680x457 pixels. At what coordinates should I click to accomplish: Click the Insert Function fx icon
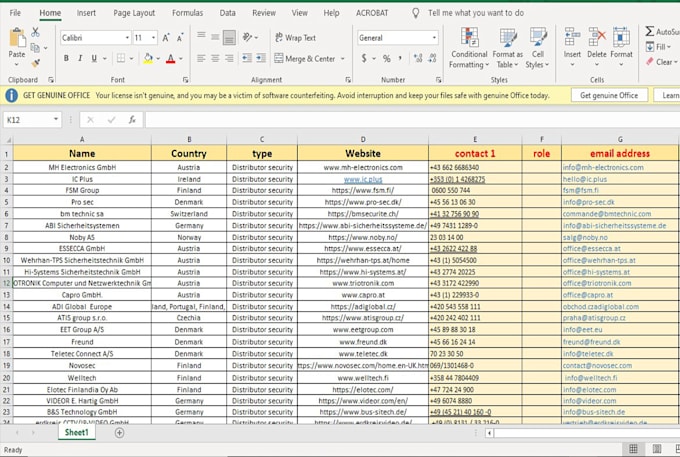tap(132, 120)
